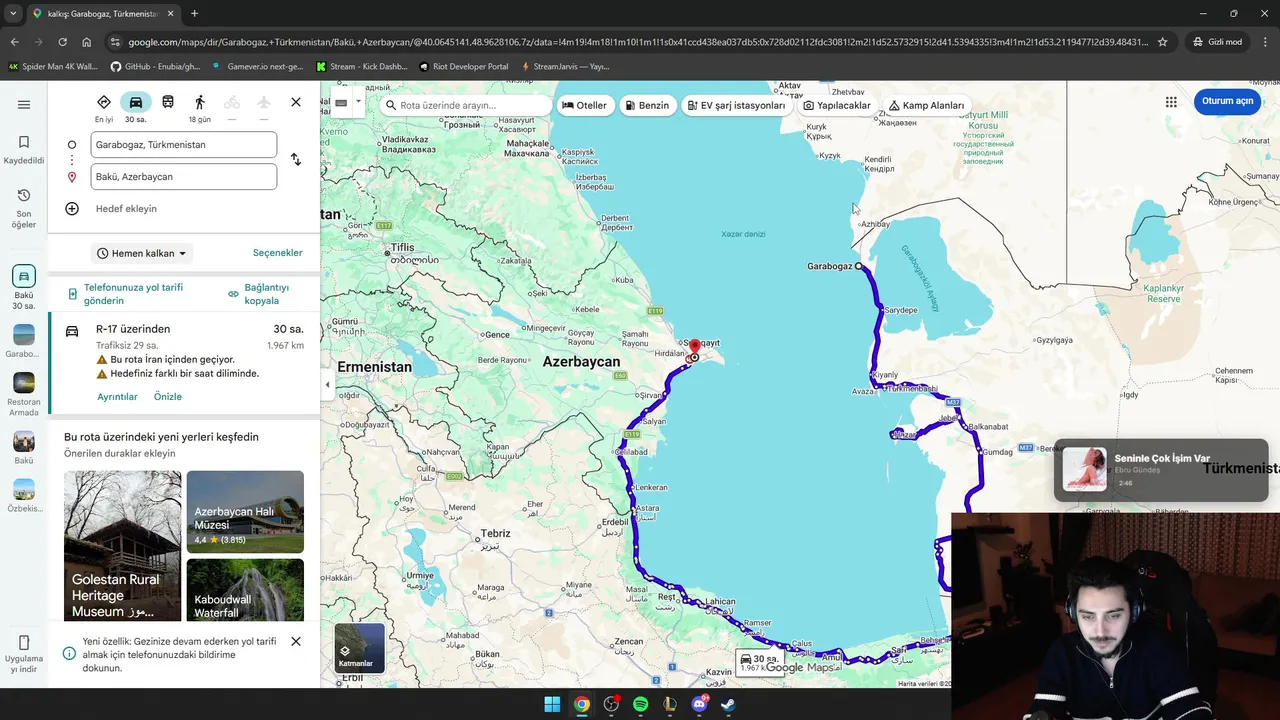
Task: Open Özbekistan recent sidebar thumbnail
Action: click(x=24, y=496)
